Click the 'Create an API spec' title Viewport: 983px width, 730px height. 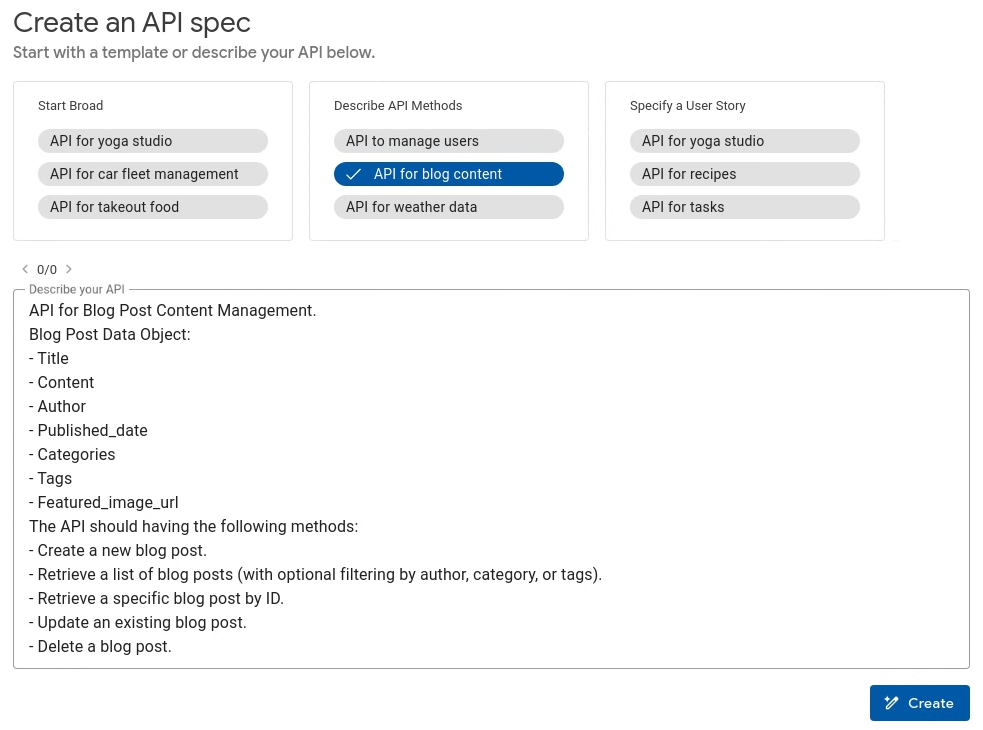132,23
